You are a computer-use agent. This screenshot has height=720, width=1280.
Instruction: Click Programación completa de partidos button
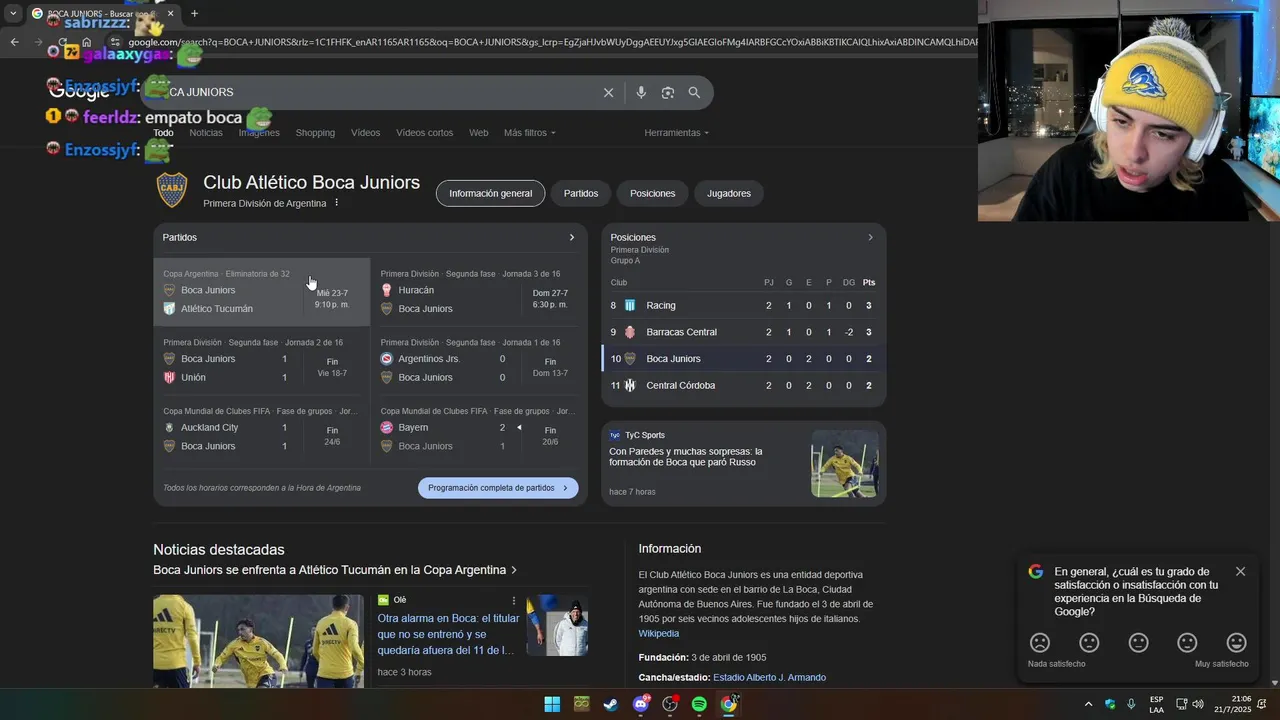(498, 488)
